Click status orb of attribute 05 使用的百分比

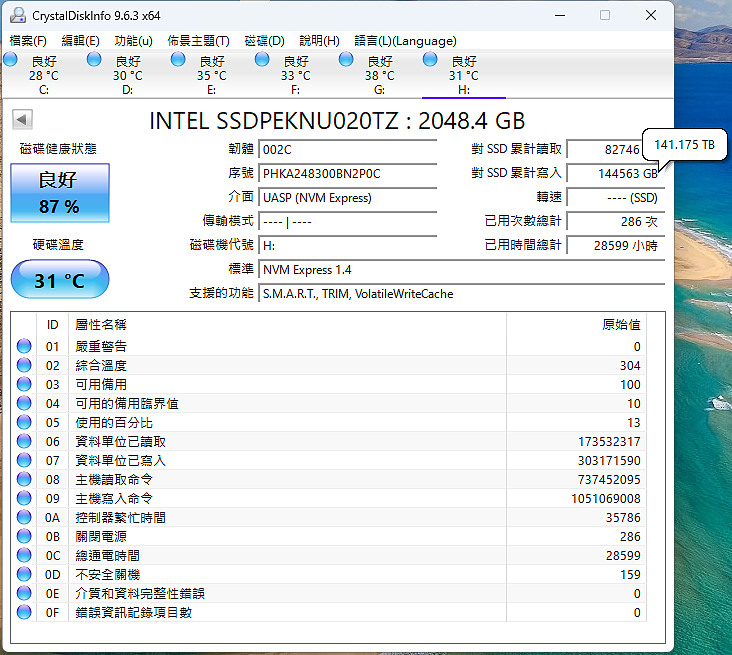[x=24, y=422]
